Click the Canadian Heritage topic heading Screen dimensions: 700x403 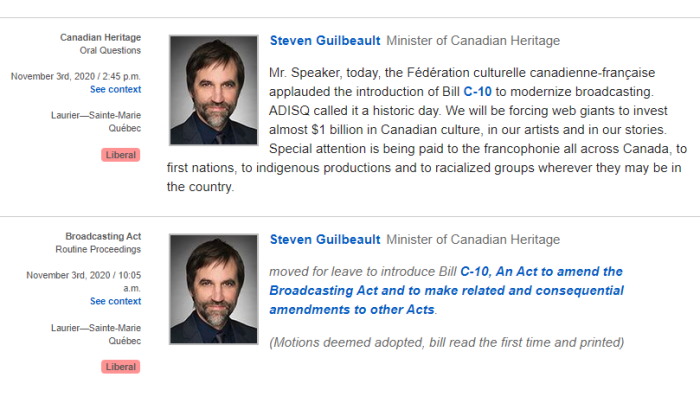click(100, 37)
